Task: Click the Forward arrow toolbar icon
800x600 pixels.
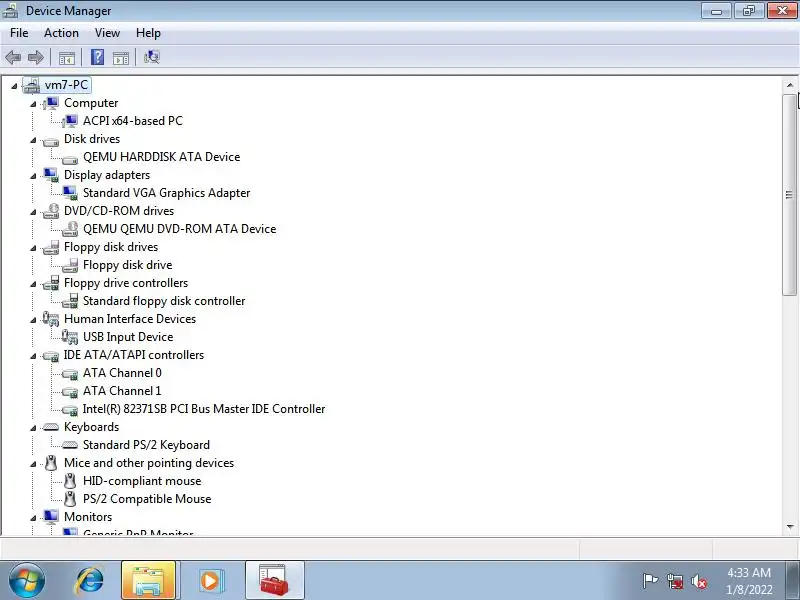Action: (x=36, y=57)
